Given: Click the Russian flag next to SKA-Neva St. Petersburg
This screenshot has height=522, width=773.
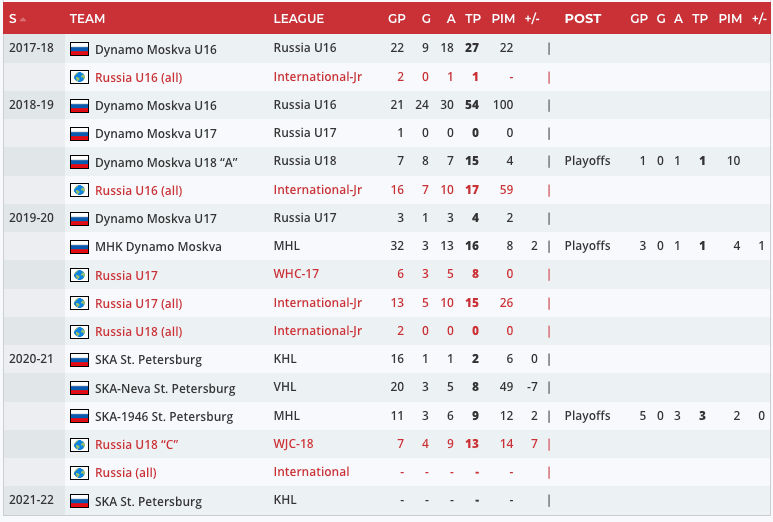Looking at the screenshot, I should (80, 388).
